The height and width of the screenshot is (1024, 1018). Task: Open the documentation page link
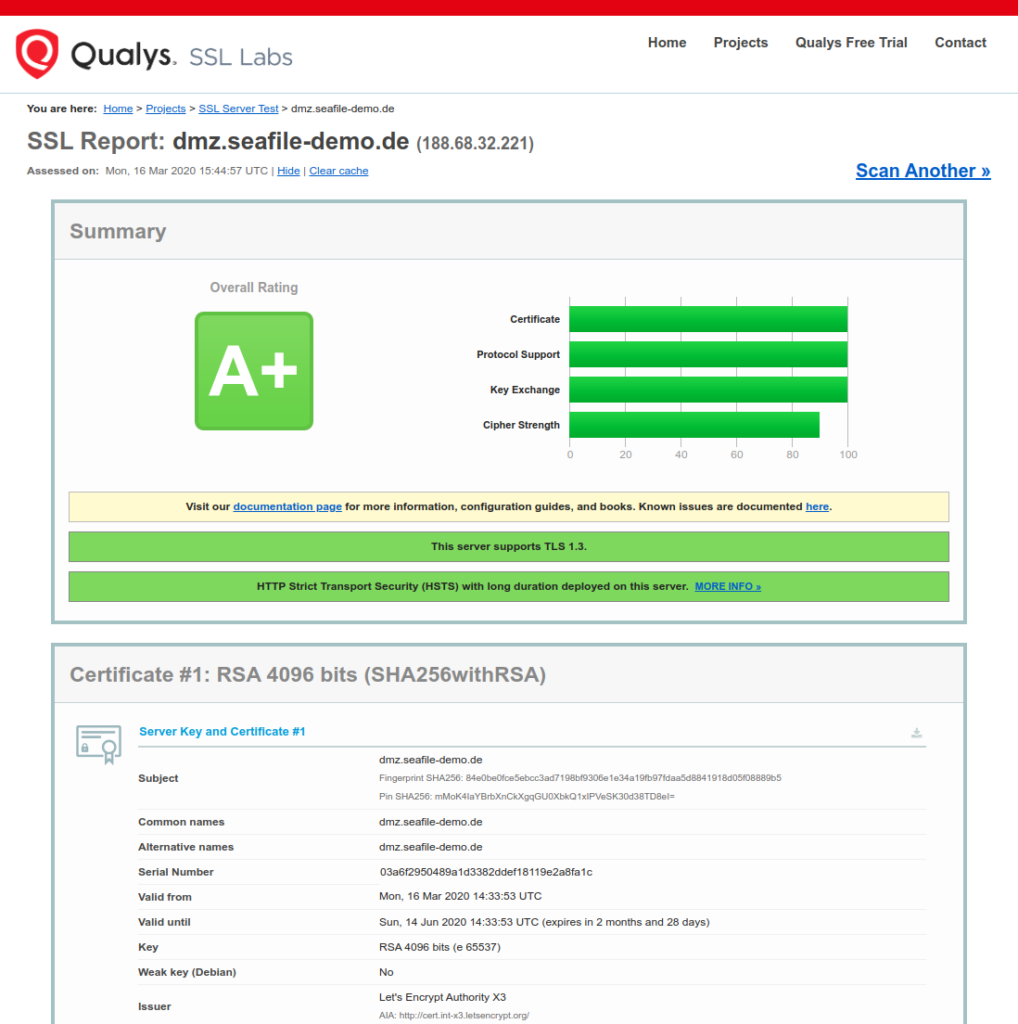click(x=287, y=507)
